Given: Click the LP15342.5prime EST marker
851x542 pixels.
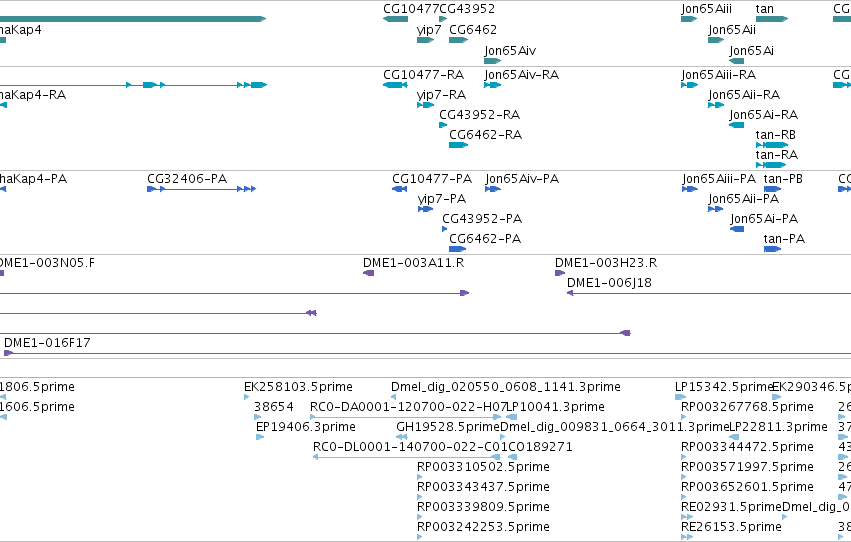Looking at the screenshot, I should (681, 397).
